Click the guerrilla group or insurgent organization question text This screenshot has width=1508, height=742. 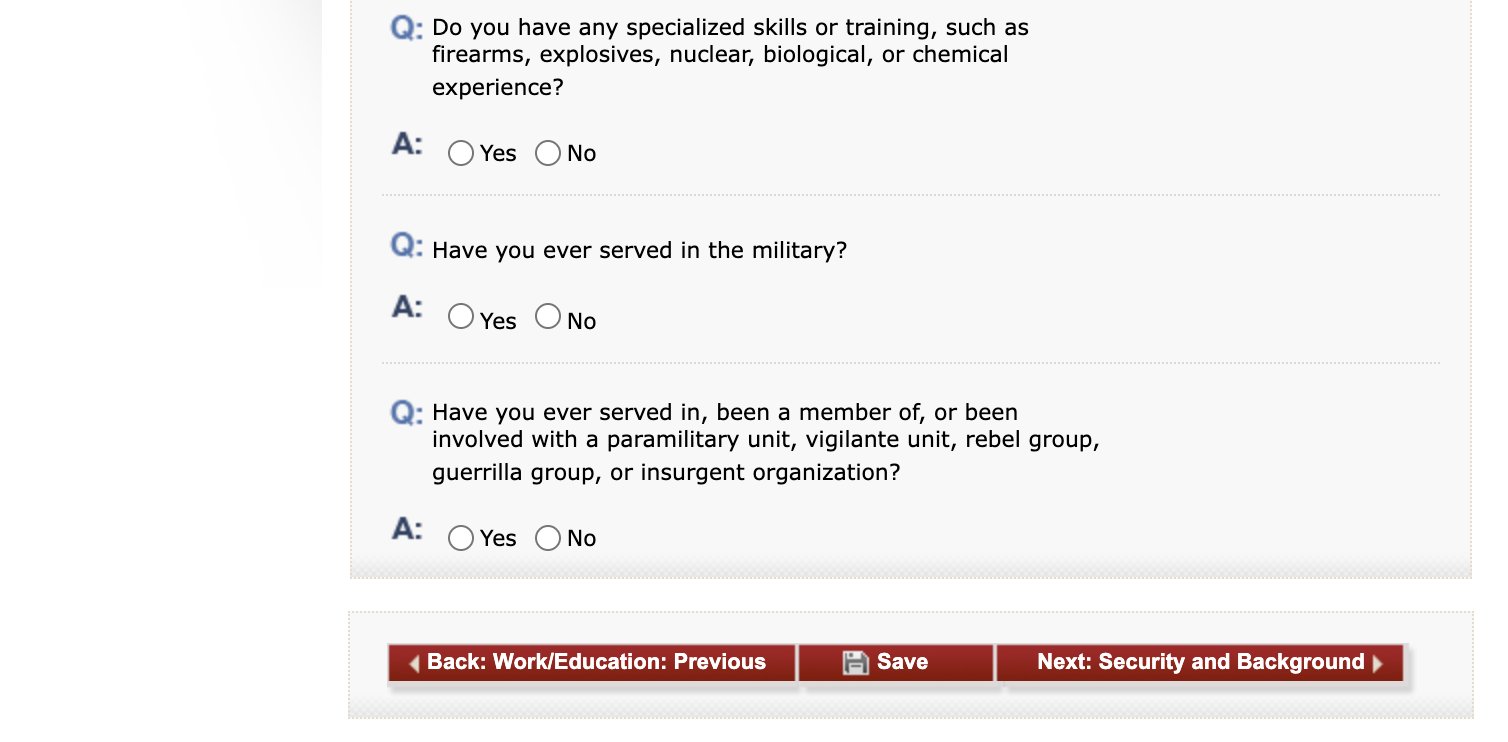click(766, 441)
